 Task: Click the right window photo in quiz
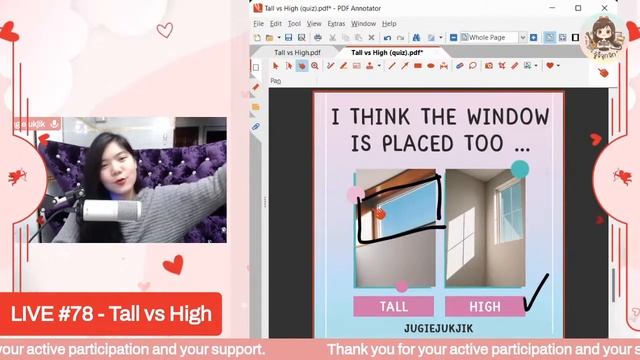click(485, 229)
